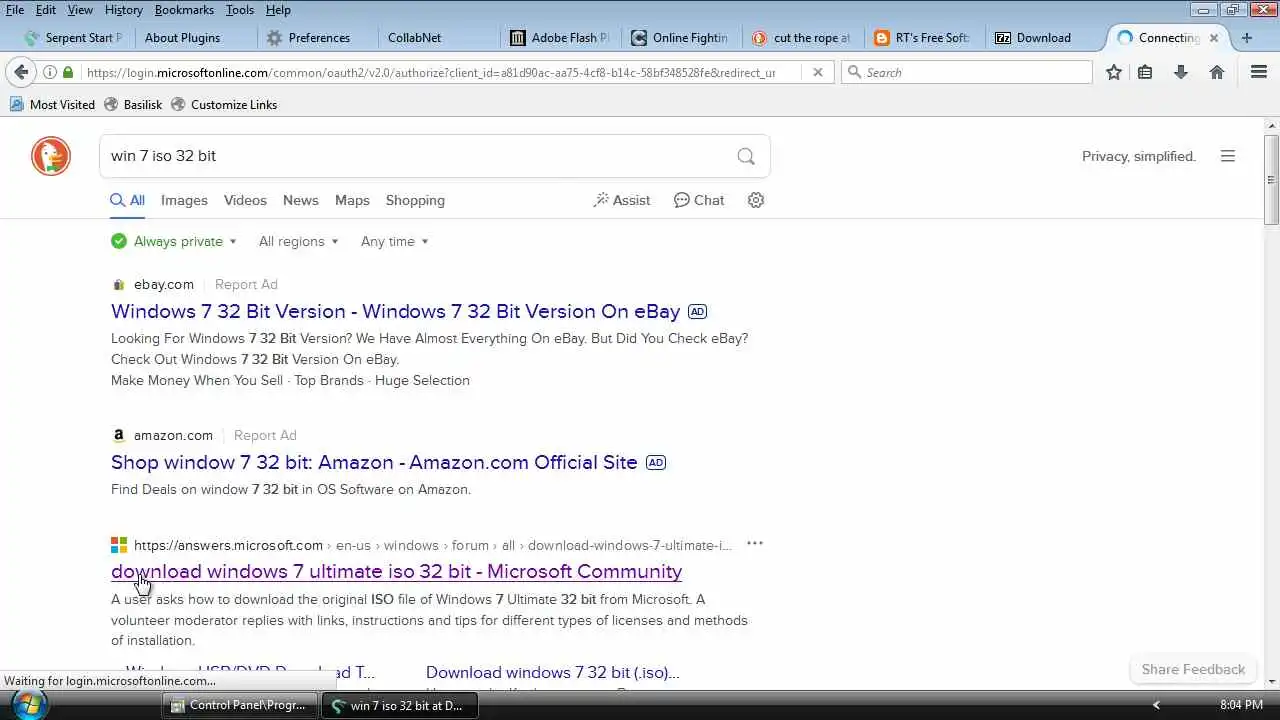Expand All regions dropdown
The width and height of the screenshot is (1280, 720).
coord(299,241)
